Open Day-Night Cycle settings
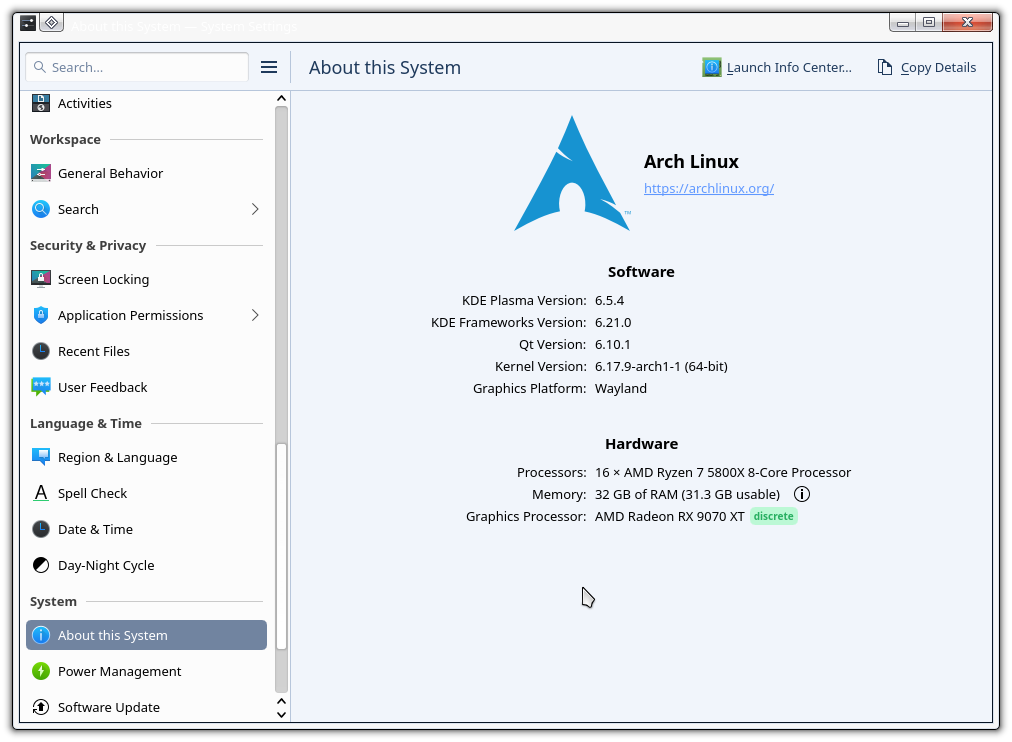The image size is (1012, 742). coord(147,565)
